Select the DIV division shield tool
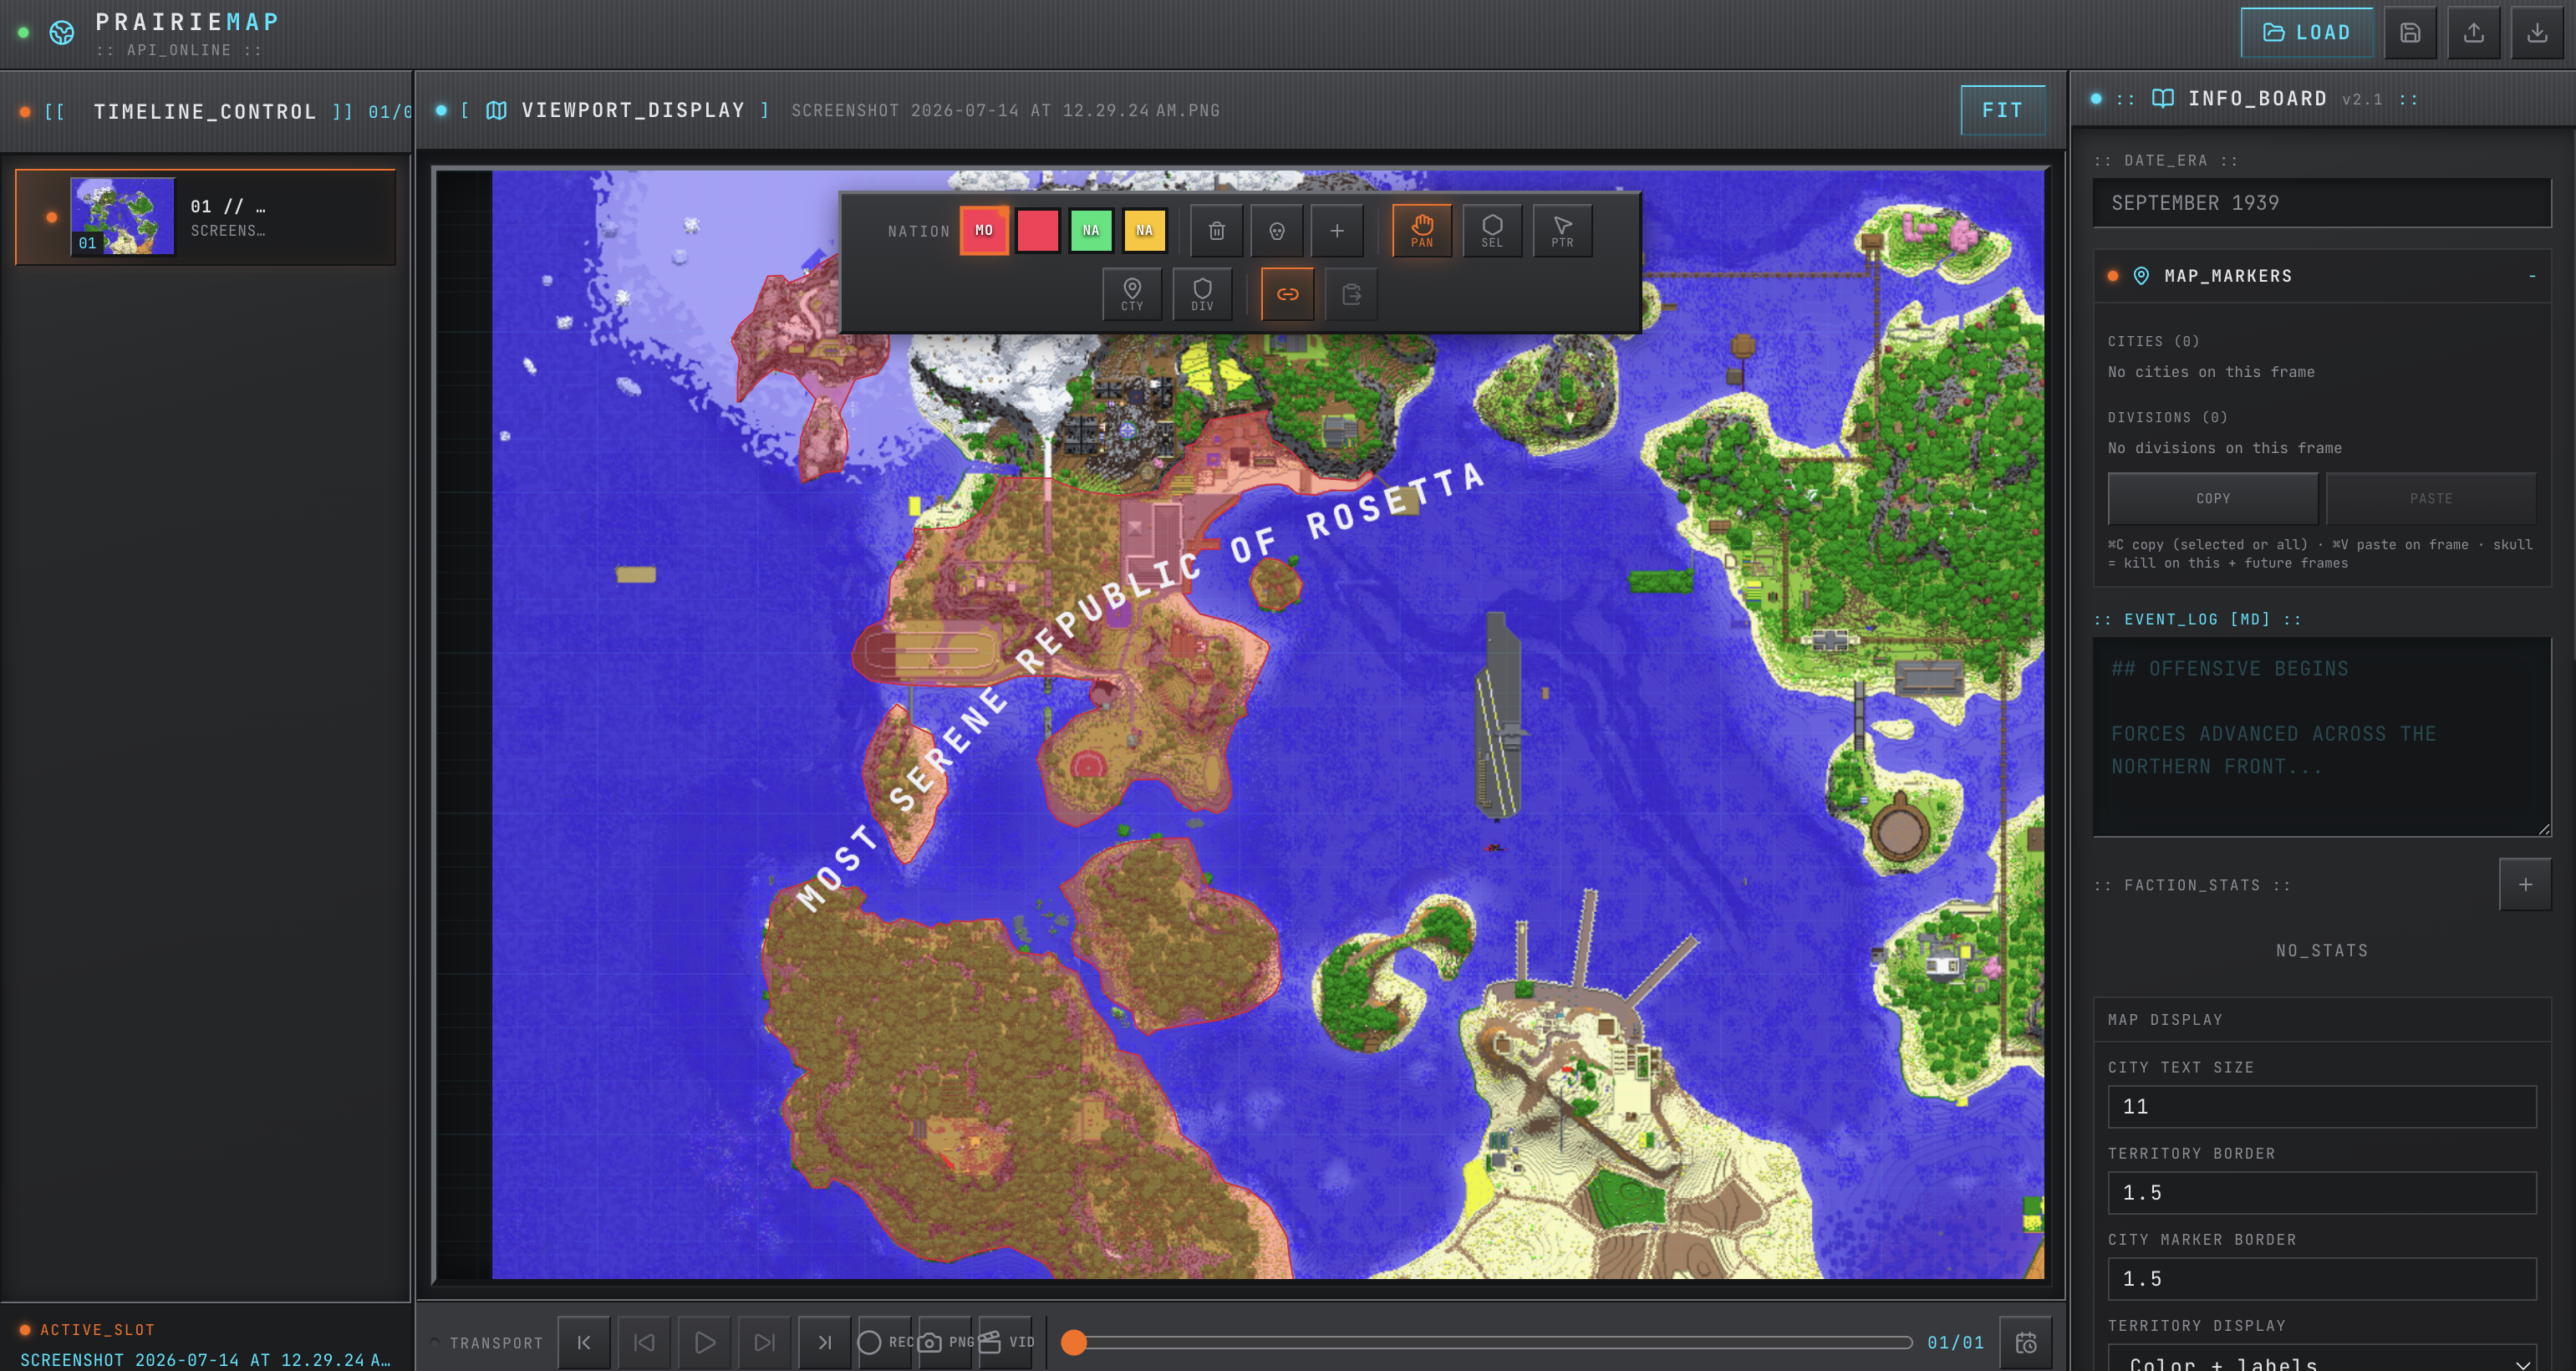 coord(1202,294)
